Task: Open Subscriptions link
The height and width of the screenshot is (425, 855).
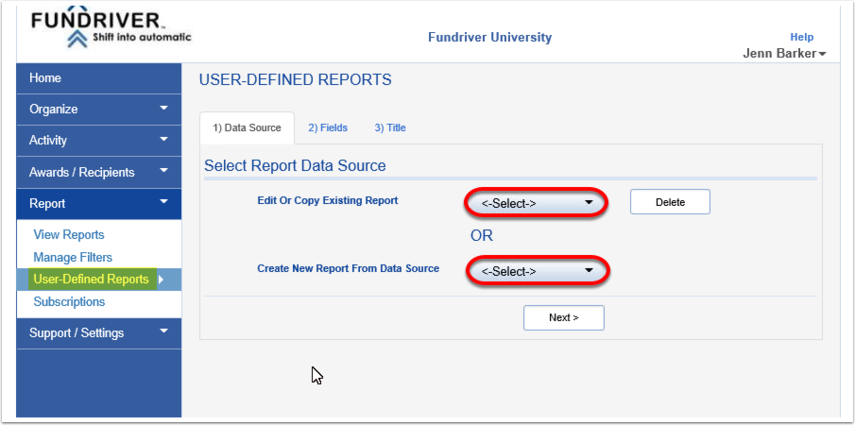Action: [69, 302]
